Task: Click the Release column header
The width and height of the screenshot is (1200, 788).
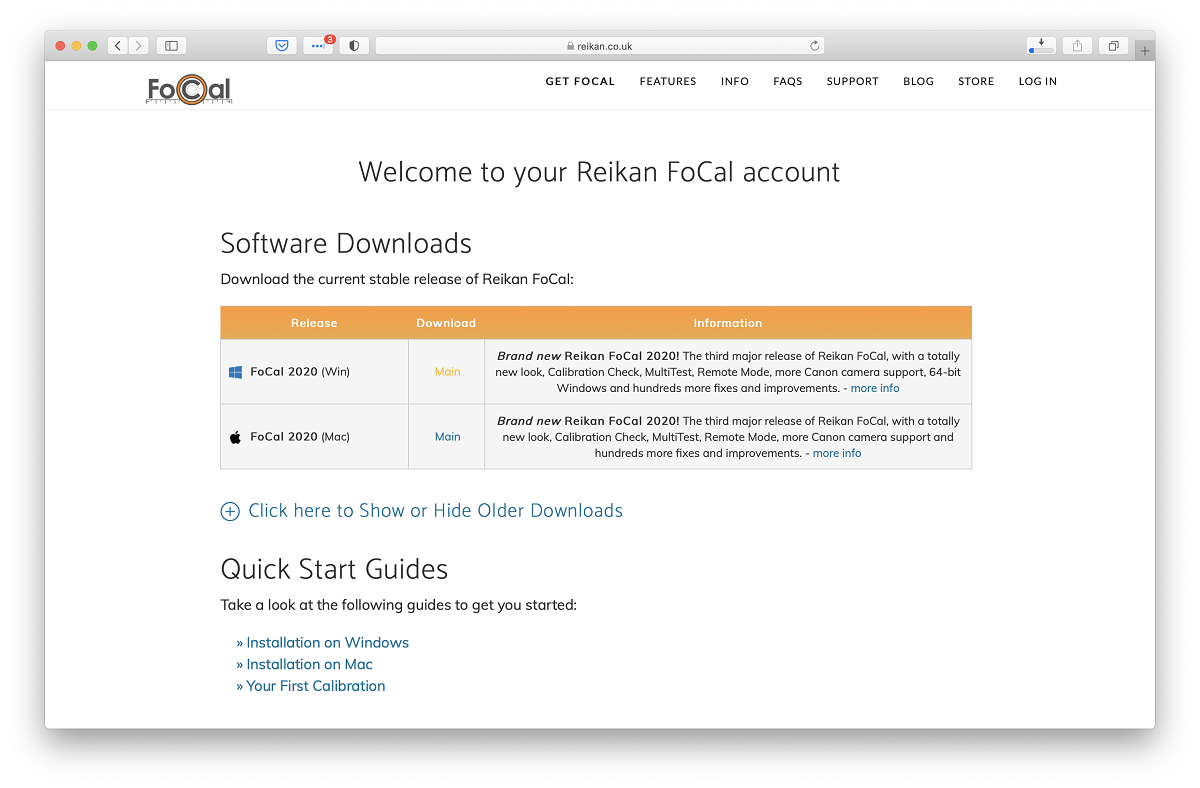Action: pos(314,323)
